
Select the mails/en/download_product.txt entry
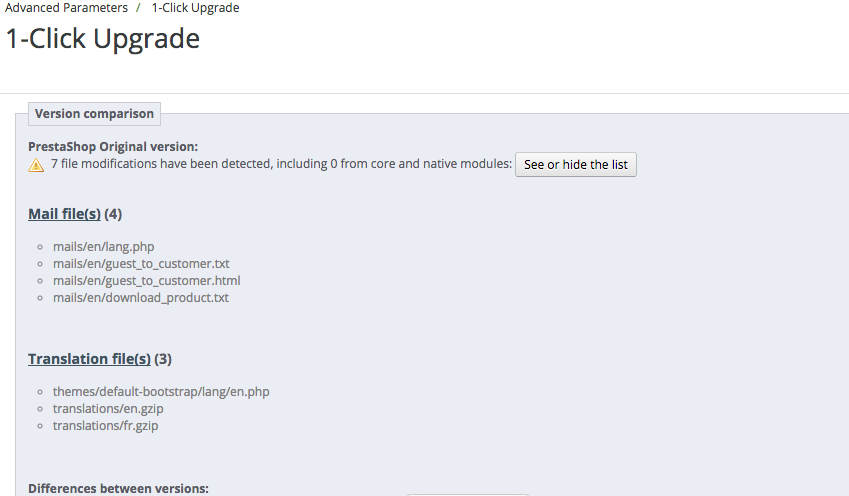141,297
